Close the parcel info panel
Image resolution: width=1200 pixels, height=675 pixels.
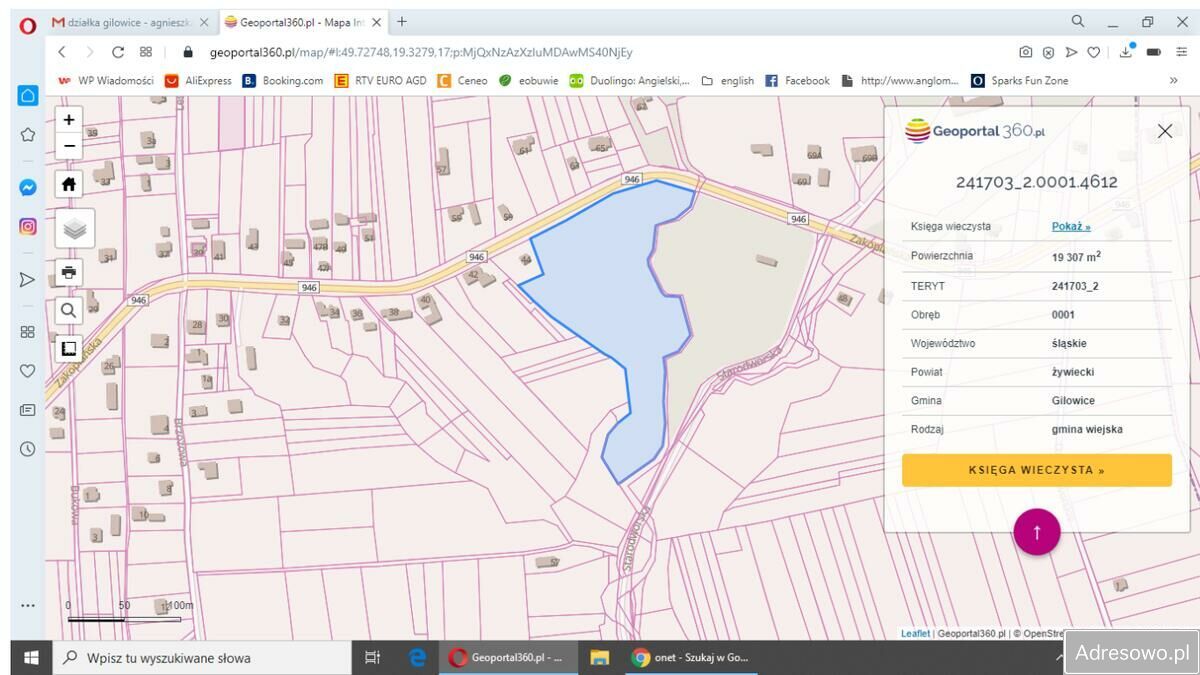(x=1164, y=131)
